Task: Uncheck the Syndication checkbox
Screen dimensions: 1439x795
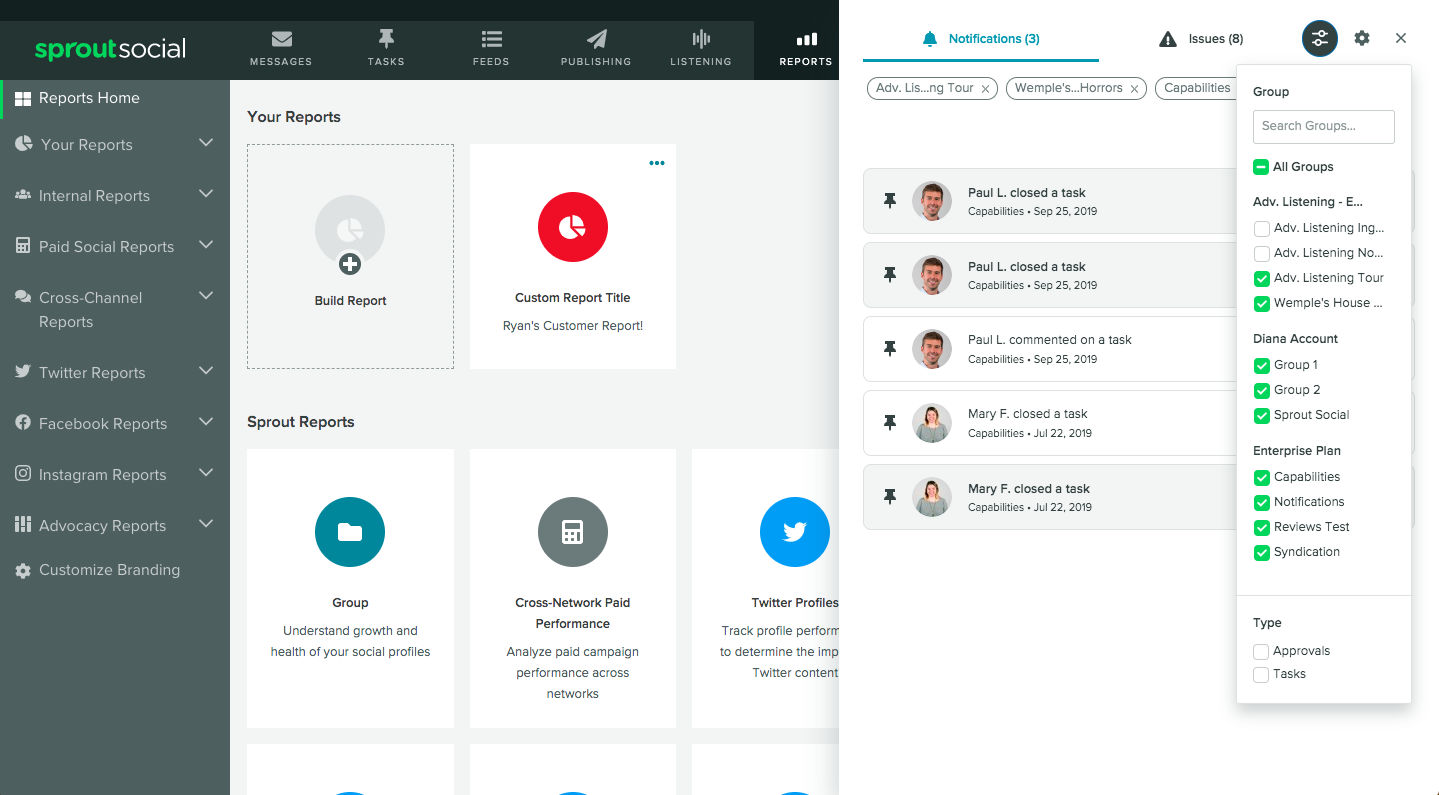Action: 1262,552
